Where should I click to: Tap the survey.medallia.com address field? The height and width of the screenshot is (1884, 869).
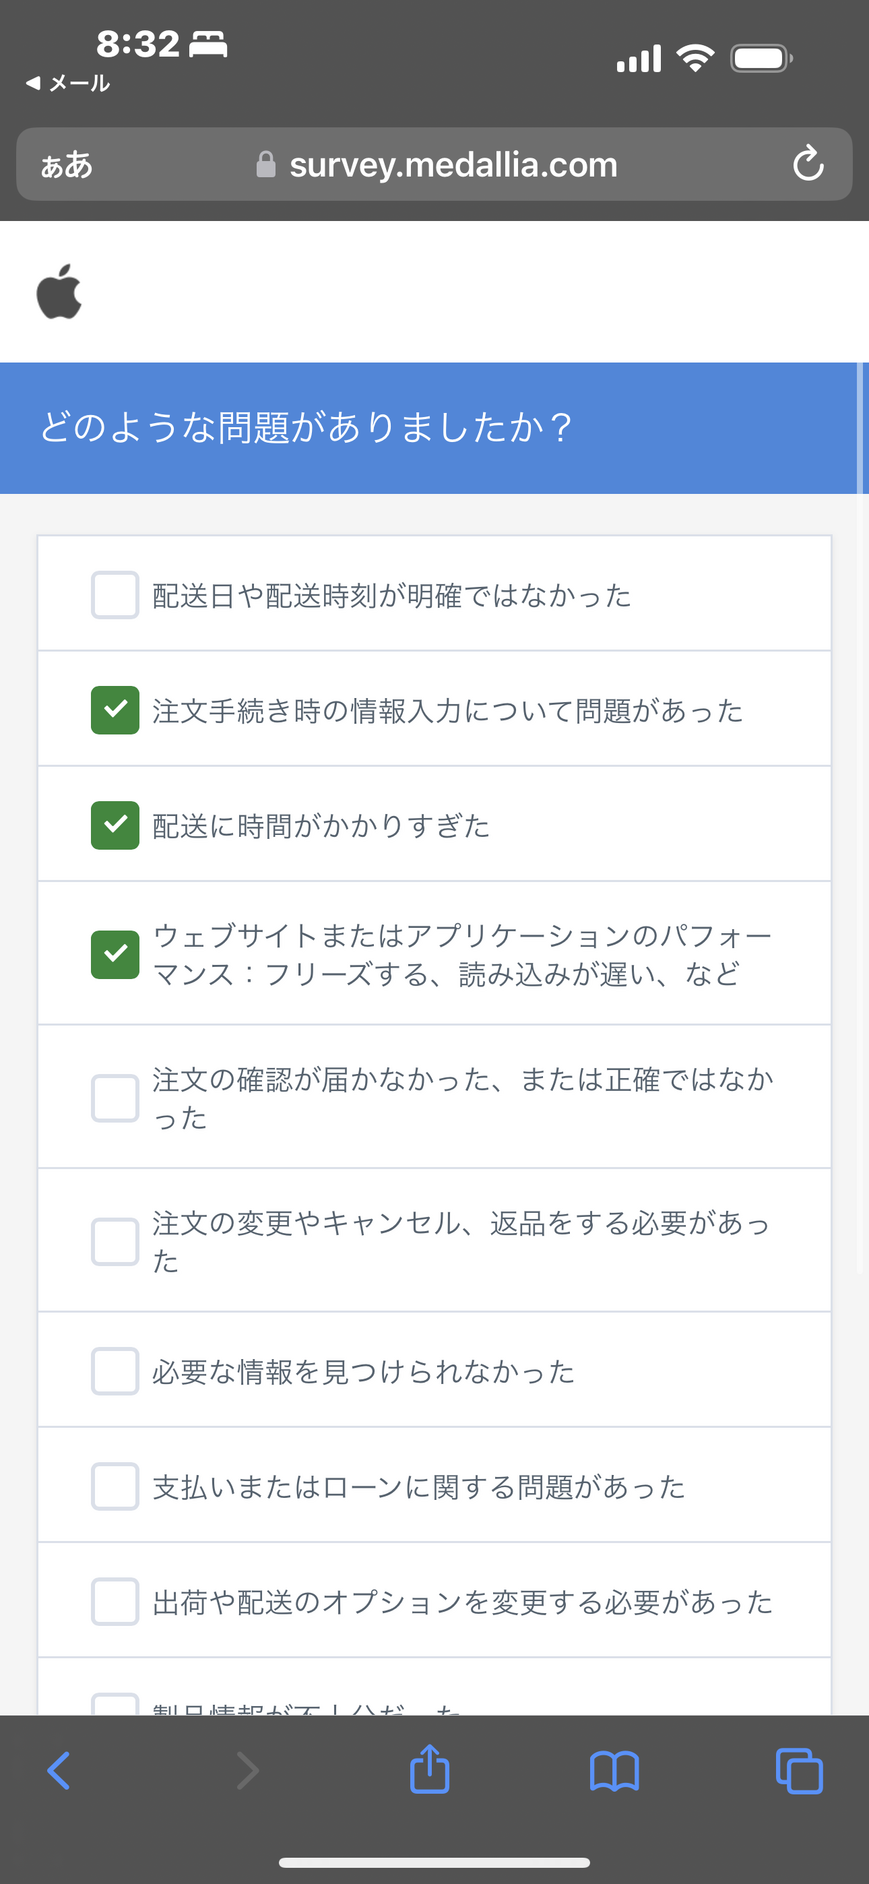click(x=453, y=165)
